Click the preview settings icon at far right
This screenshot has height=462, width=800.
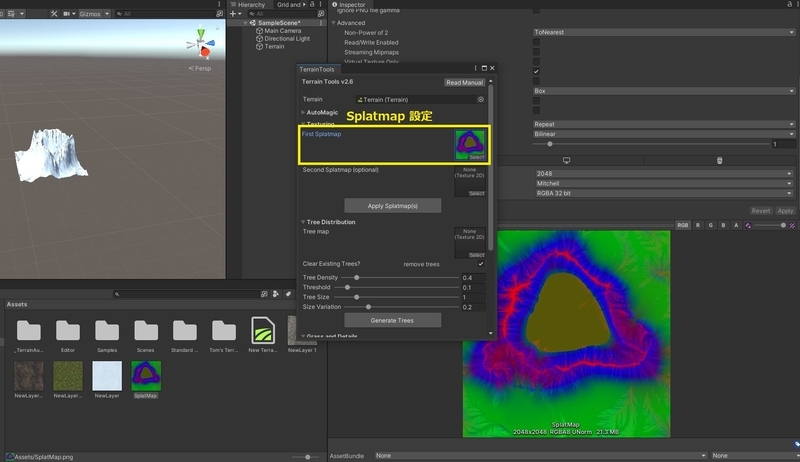point(792,225)
